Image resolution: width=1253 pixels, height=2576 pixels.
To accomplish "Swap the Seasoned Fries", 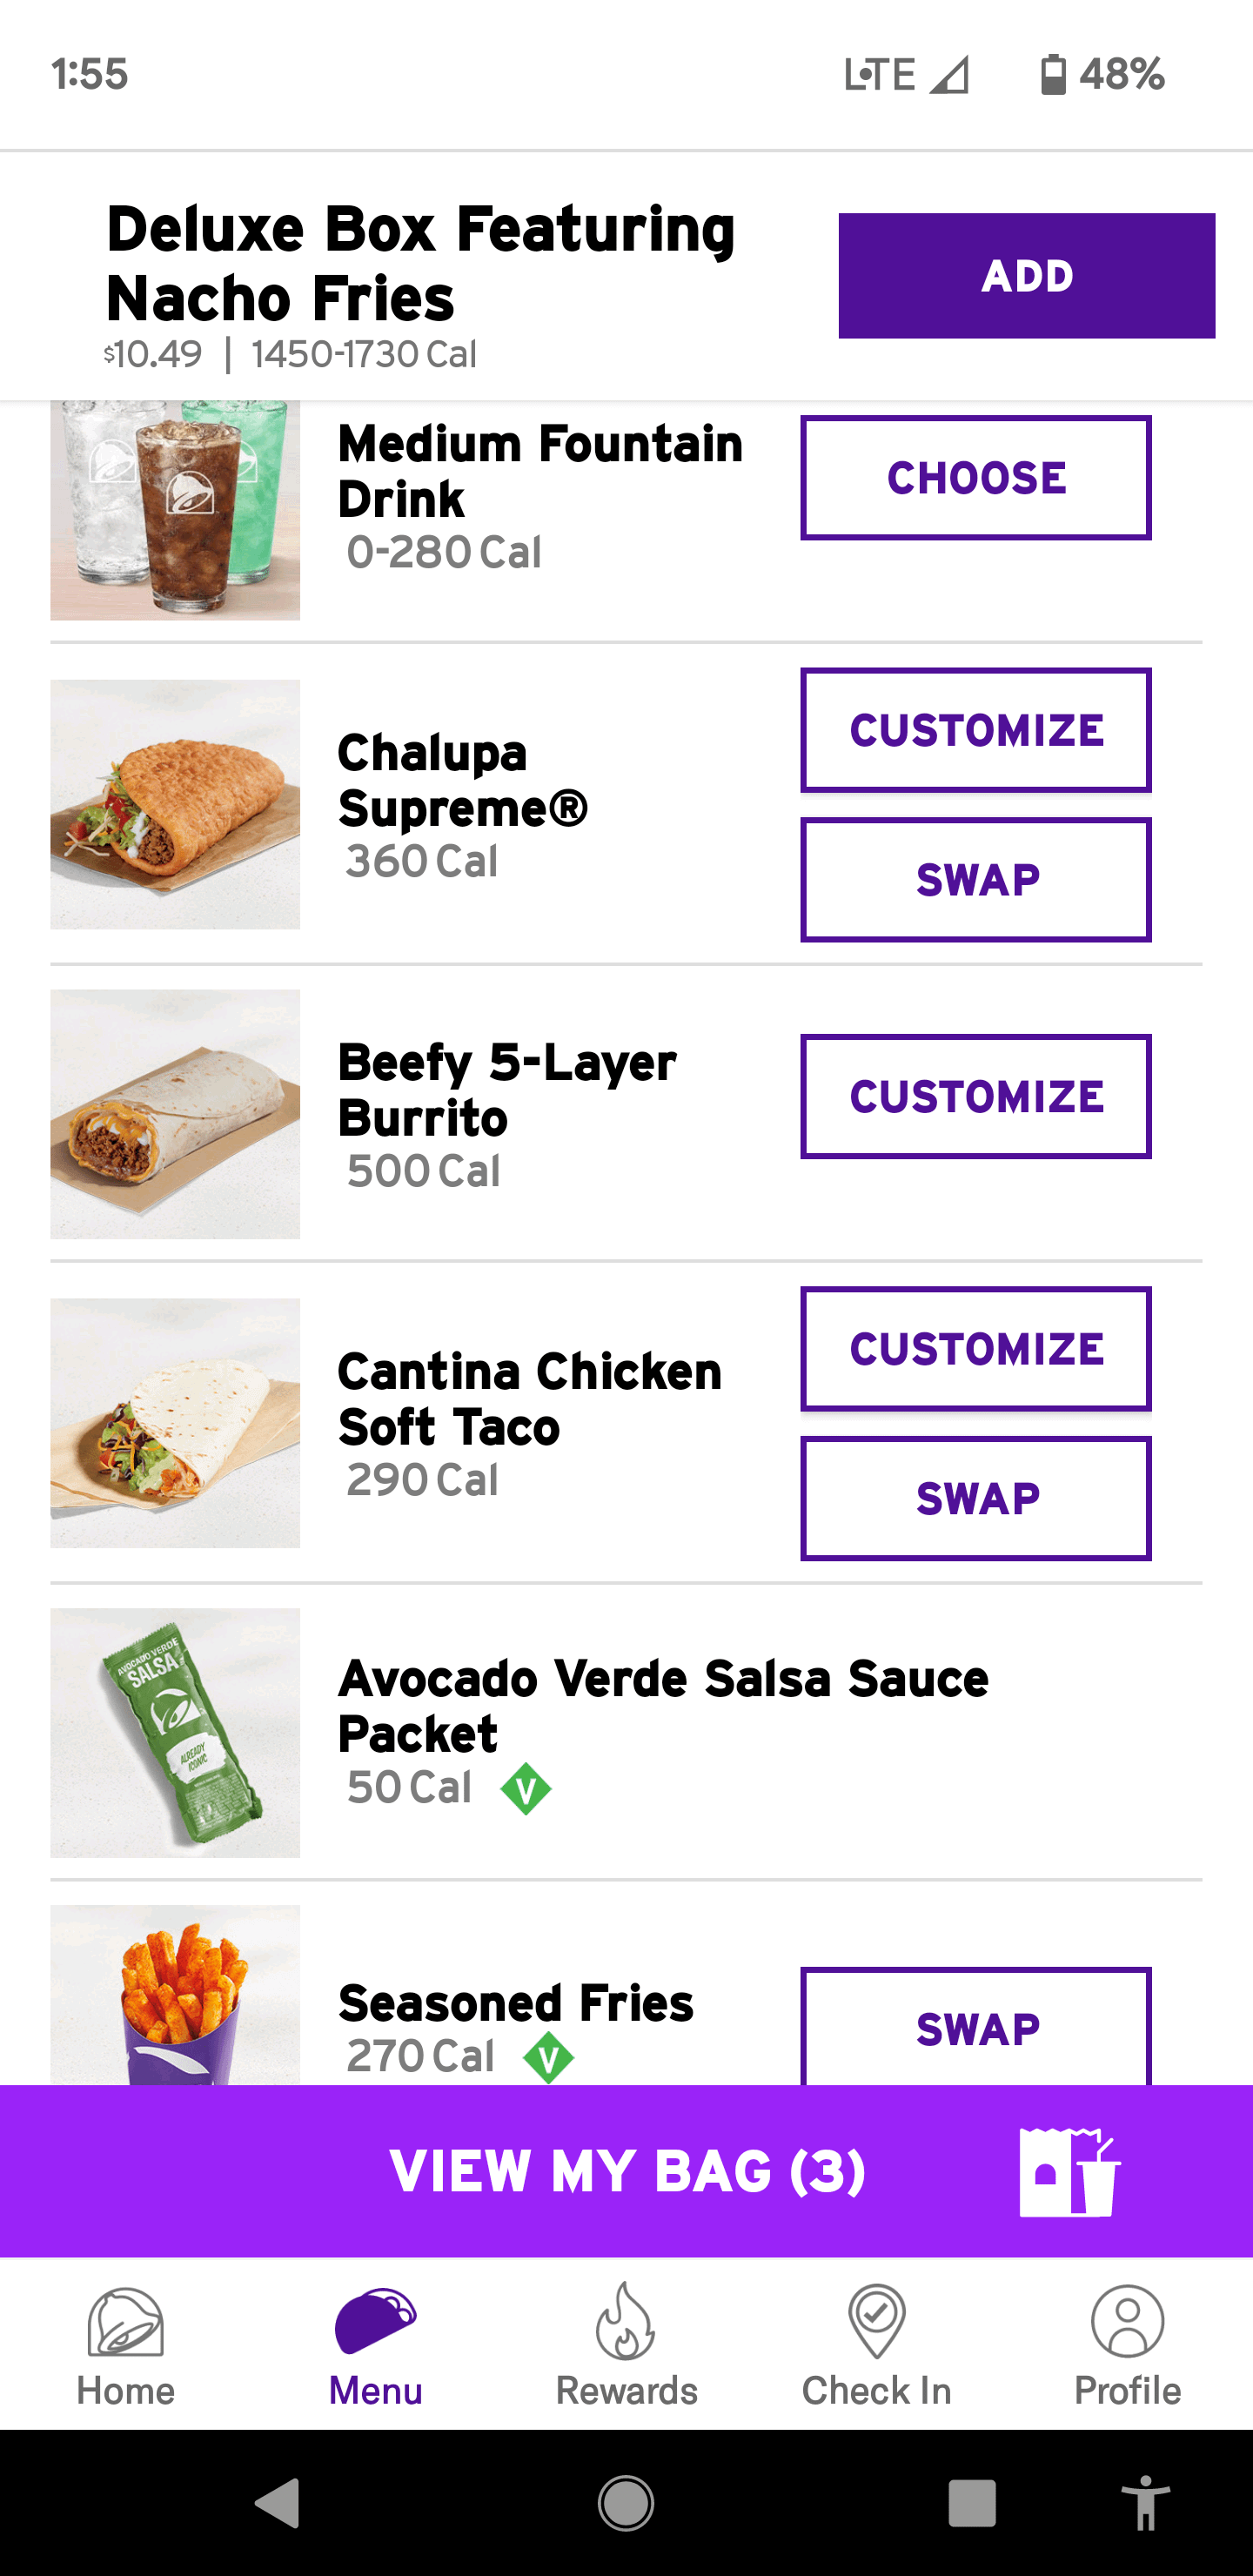I will coord(975,2028).
